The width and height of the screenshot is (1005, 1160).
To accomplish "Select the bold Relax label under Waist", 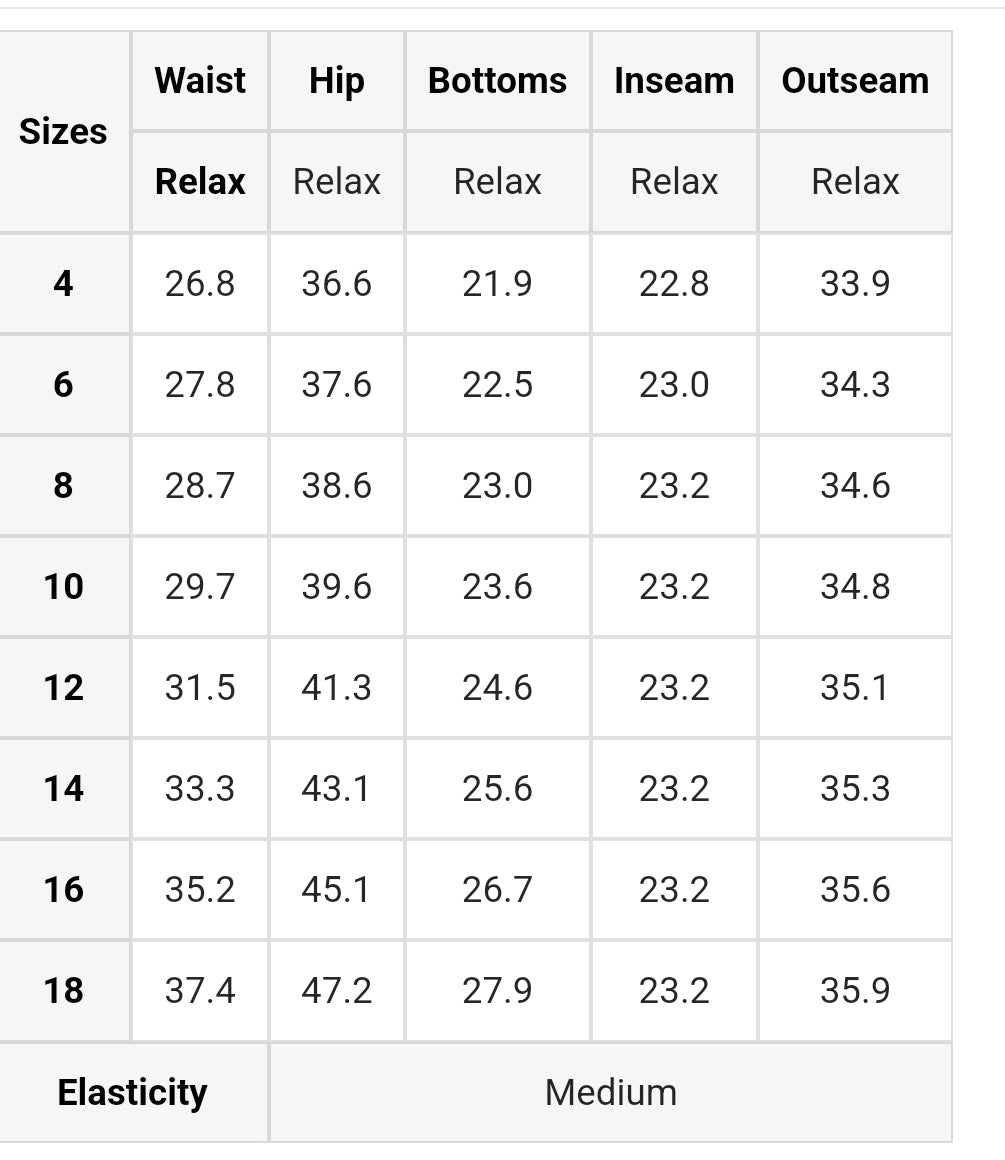I will (x=200, y=182).
